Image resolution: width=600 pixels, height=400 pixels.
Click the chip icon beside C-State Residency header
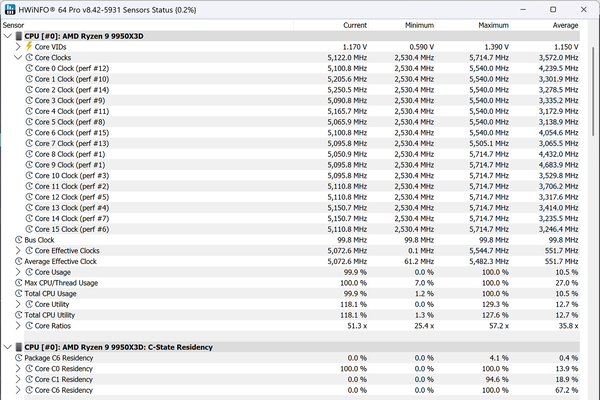click(x=18, y=347)
